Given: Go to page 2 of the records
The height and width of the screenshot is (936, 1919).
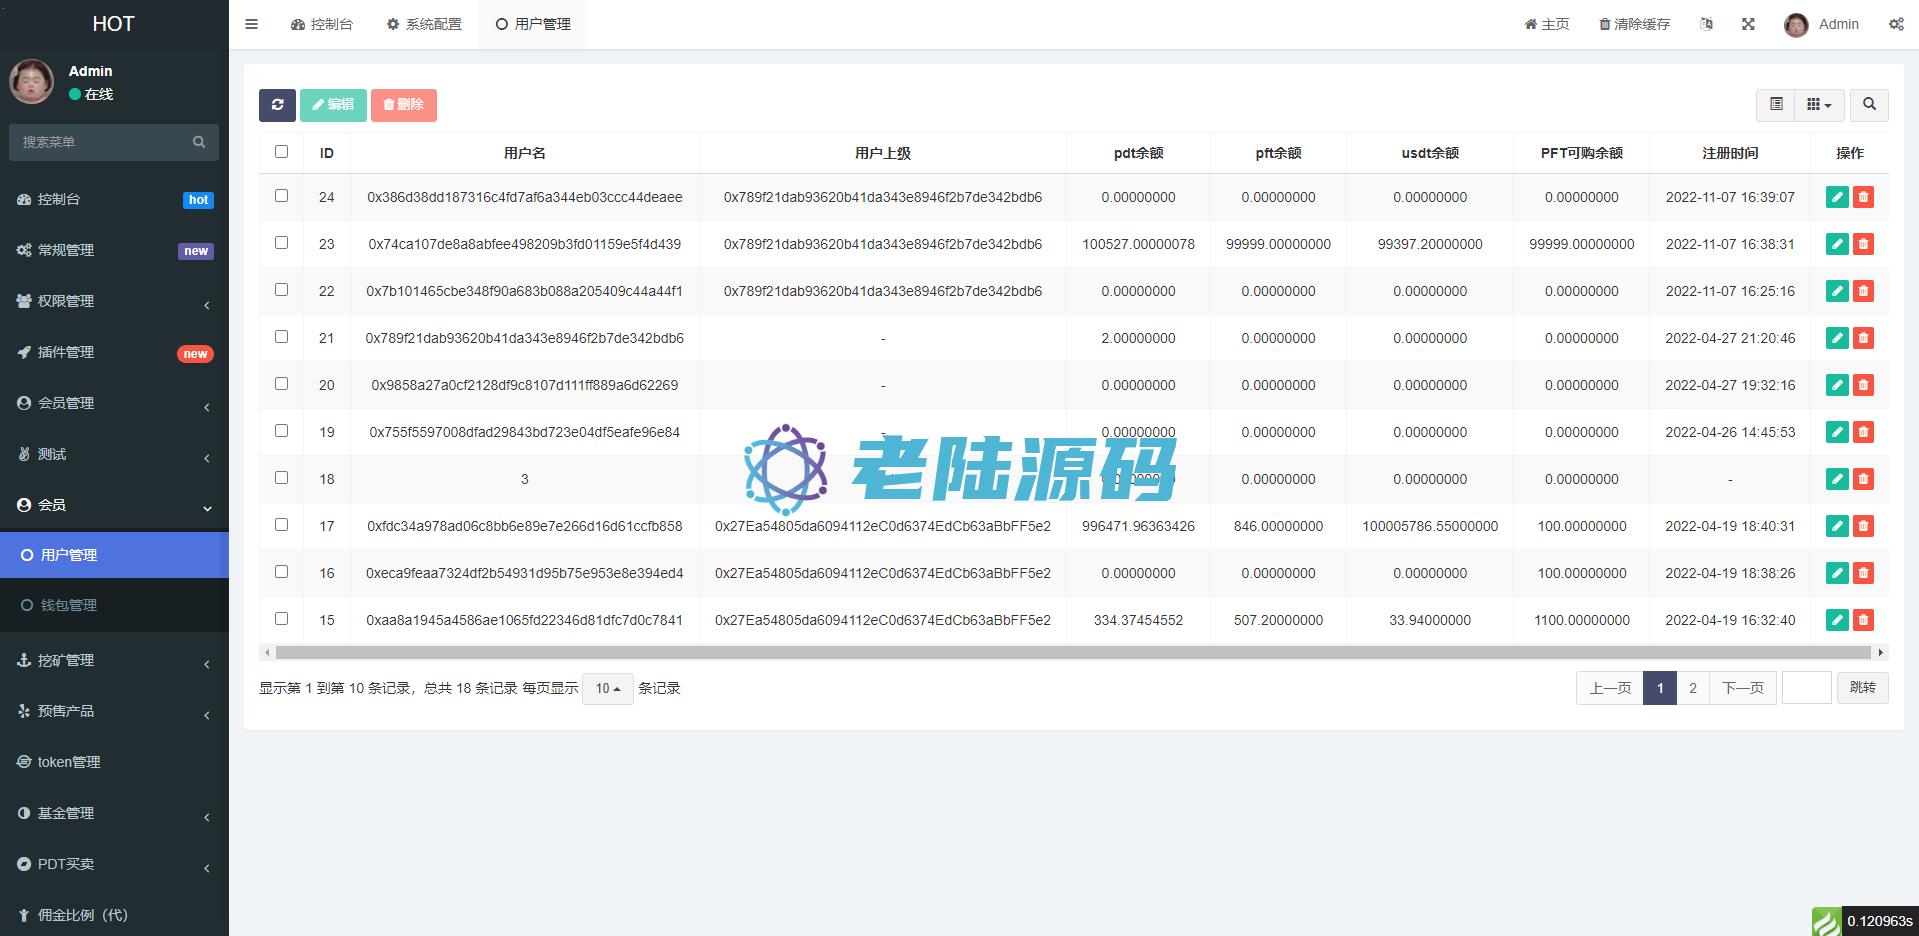Looking at the screenshot, I should 1692,688.
